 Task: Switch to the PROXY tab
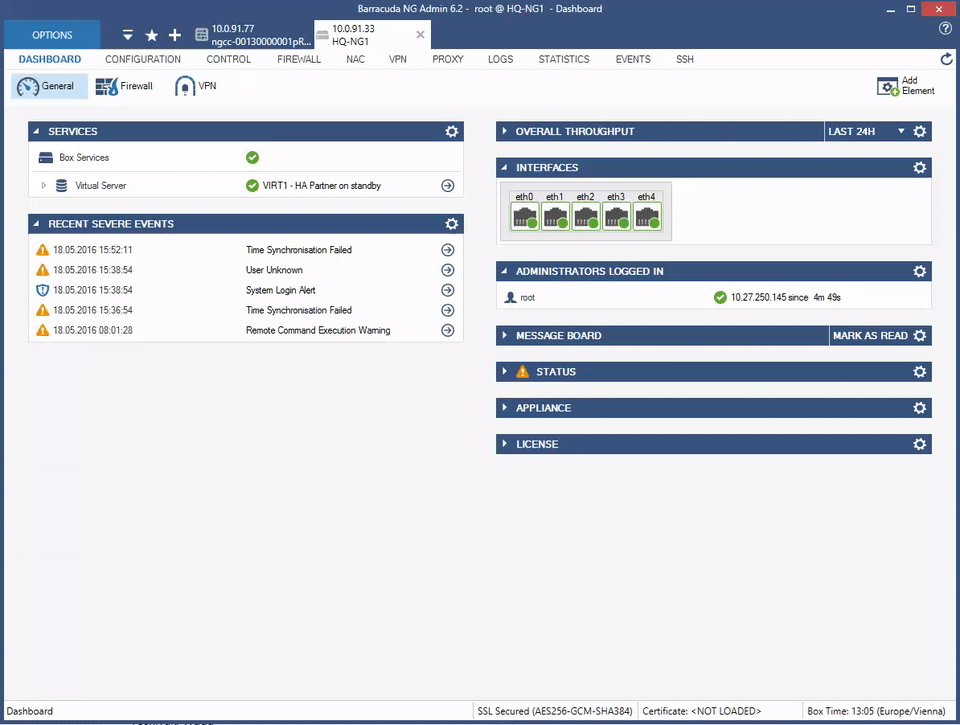[448, 59]
